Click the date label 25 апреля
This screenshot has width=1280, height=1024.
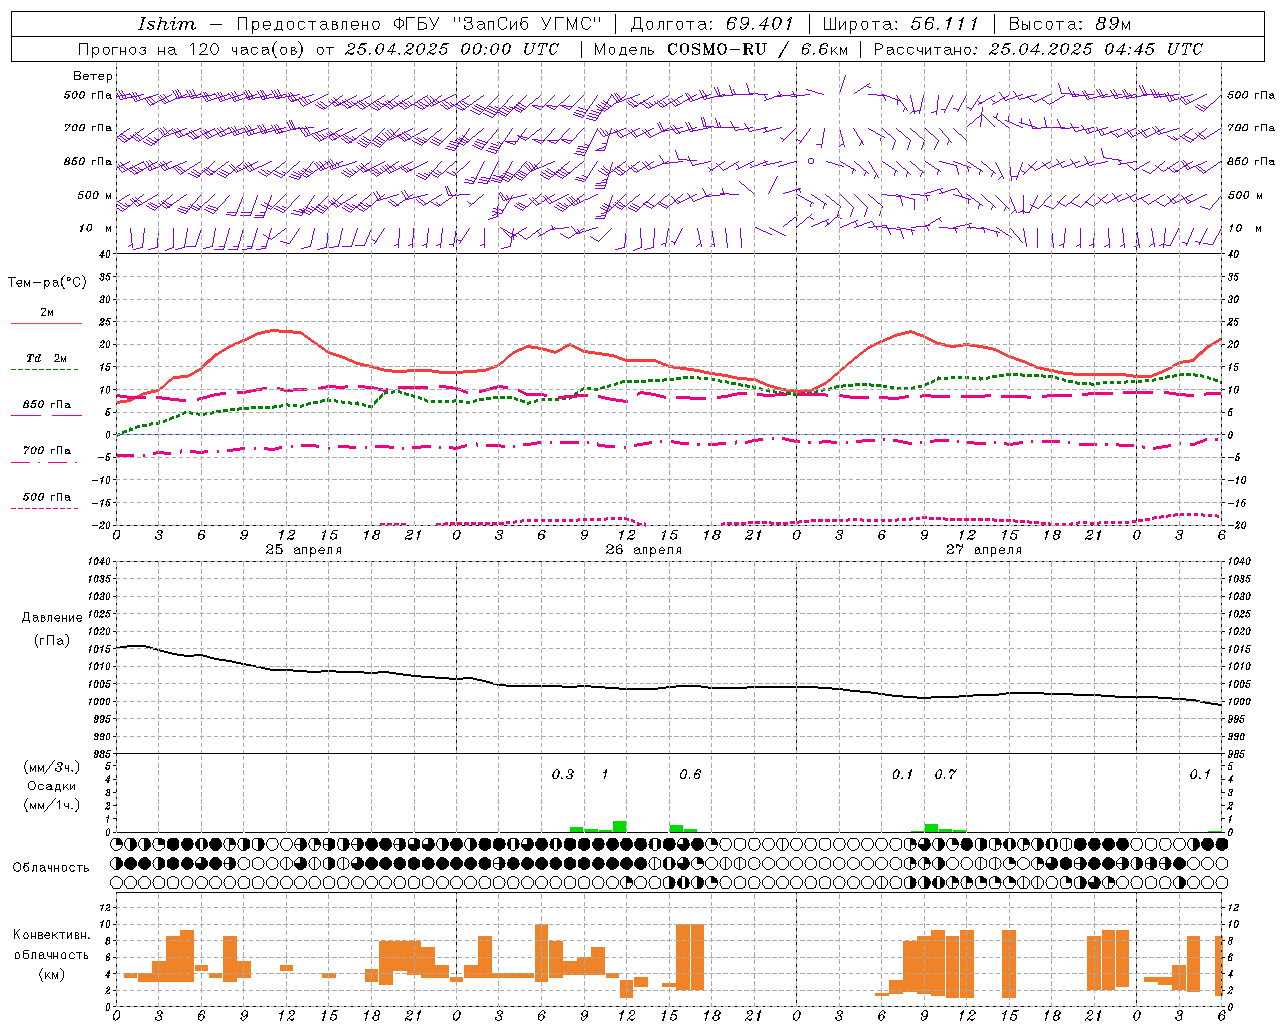click(303, 550)
